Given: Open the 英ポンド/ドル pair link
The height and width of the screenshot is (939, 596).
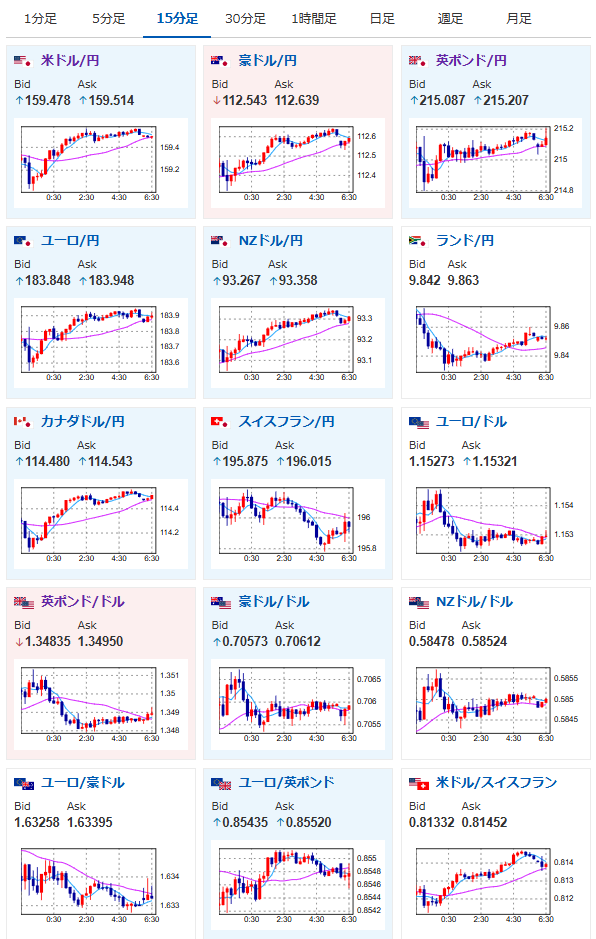Looking at the screenshot, I should 83,602.
